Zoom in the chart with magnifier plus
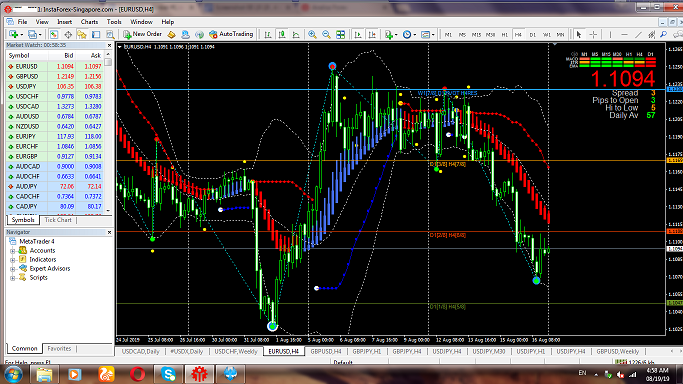This screenshot has width=683, height=384. pyautogui.click(x=312, y=34)
